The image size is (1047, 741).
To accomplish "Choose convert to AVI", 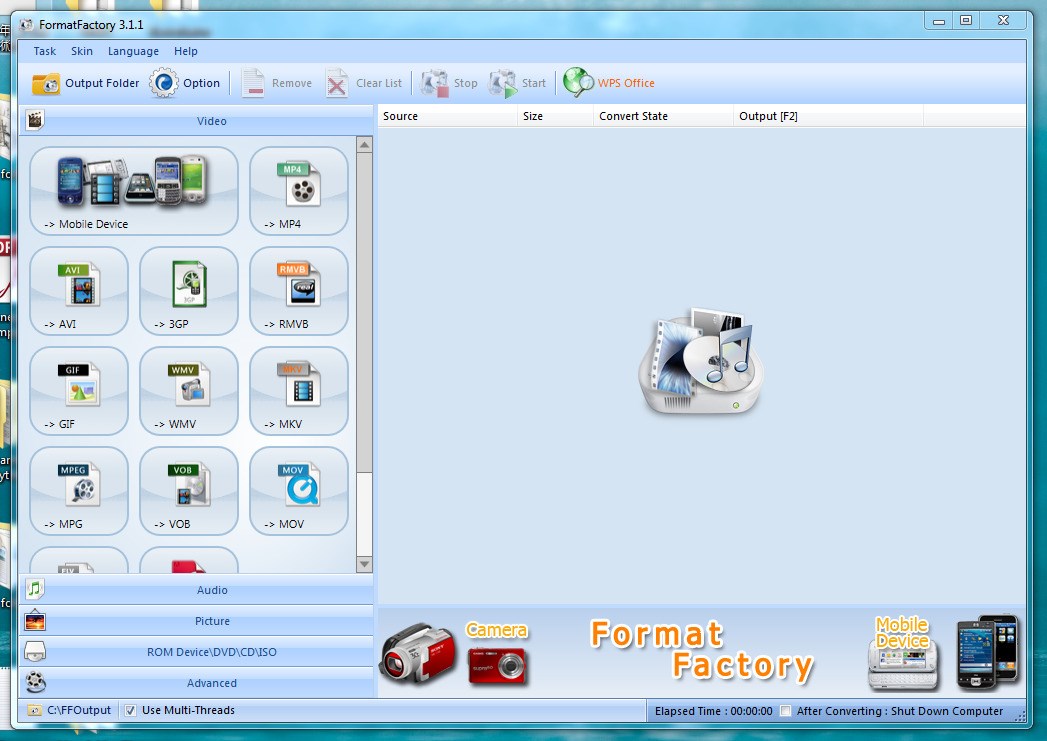I will pyautogui.click(x=79, y=291).
